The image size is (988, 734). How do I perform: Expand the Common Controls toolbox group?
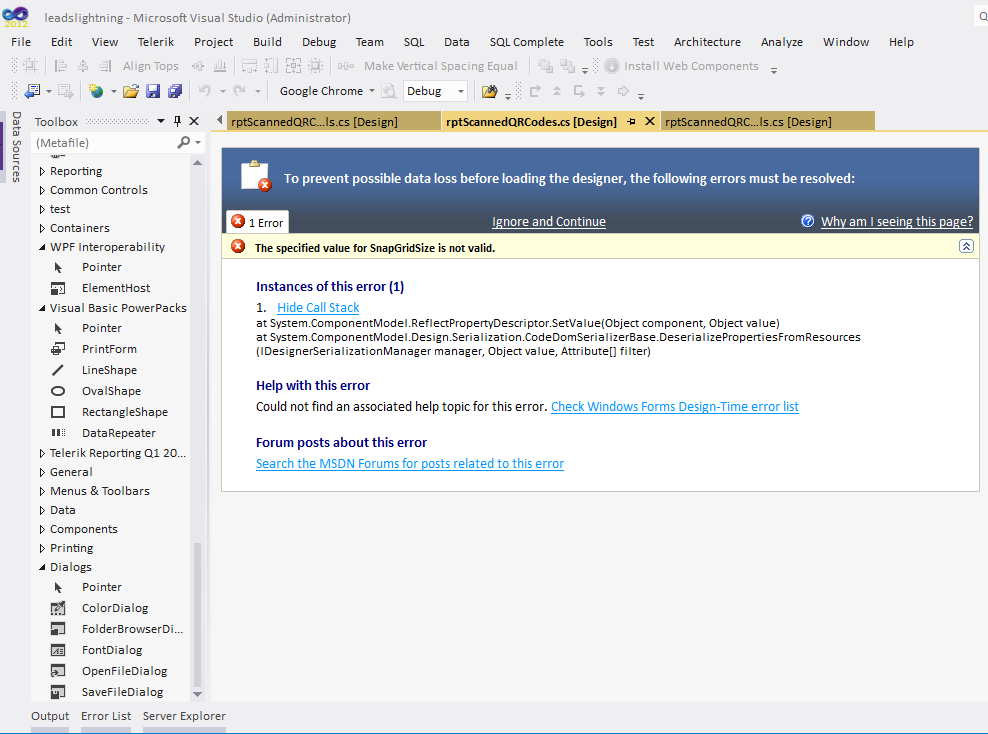pyautogui.click(x=42, y=190)
